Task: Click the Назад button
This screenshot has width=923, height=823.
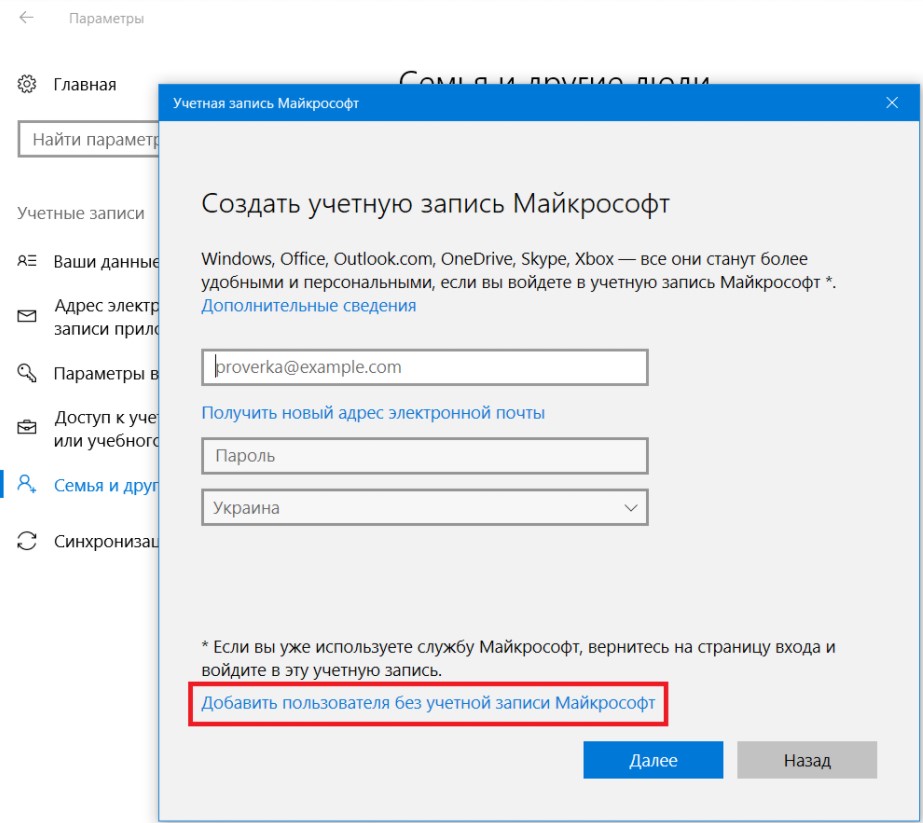Action: click(806, 760)
